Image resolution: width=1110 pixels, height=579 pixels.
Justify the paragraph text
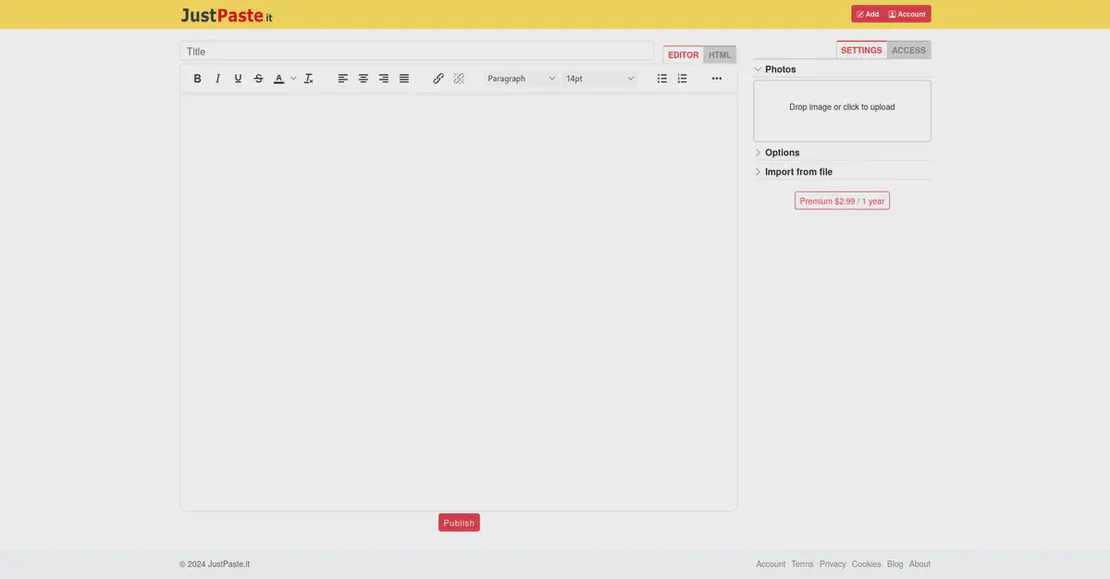tap(404, 78)
